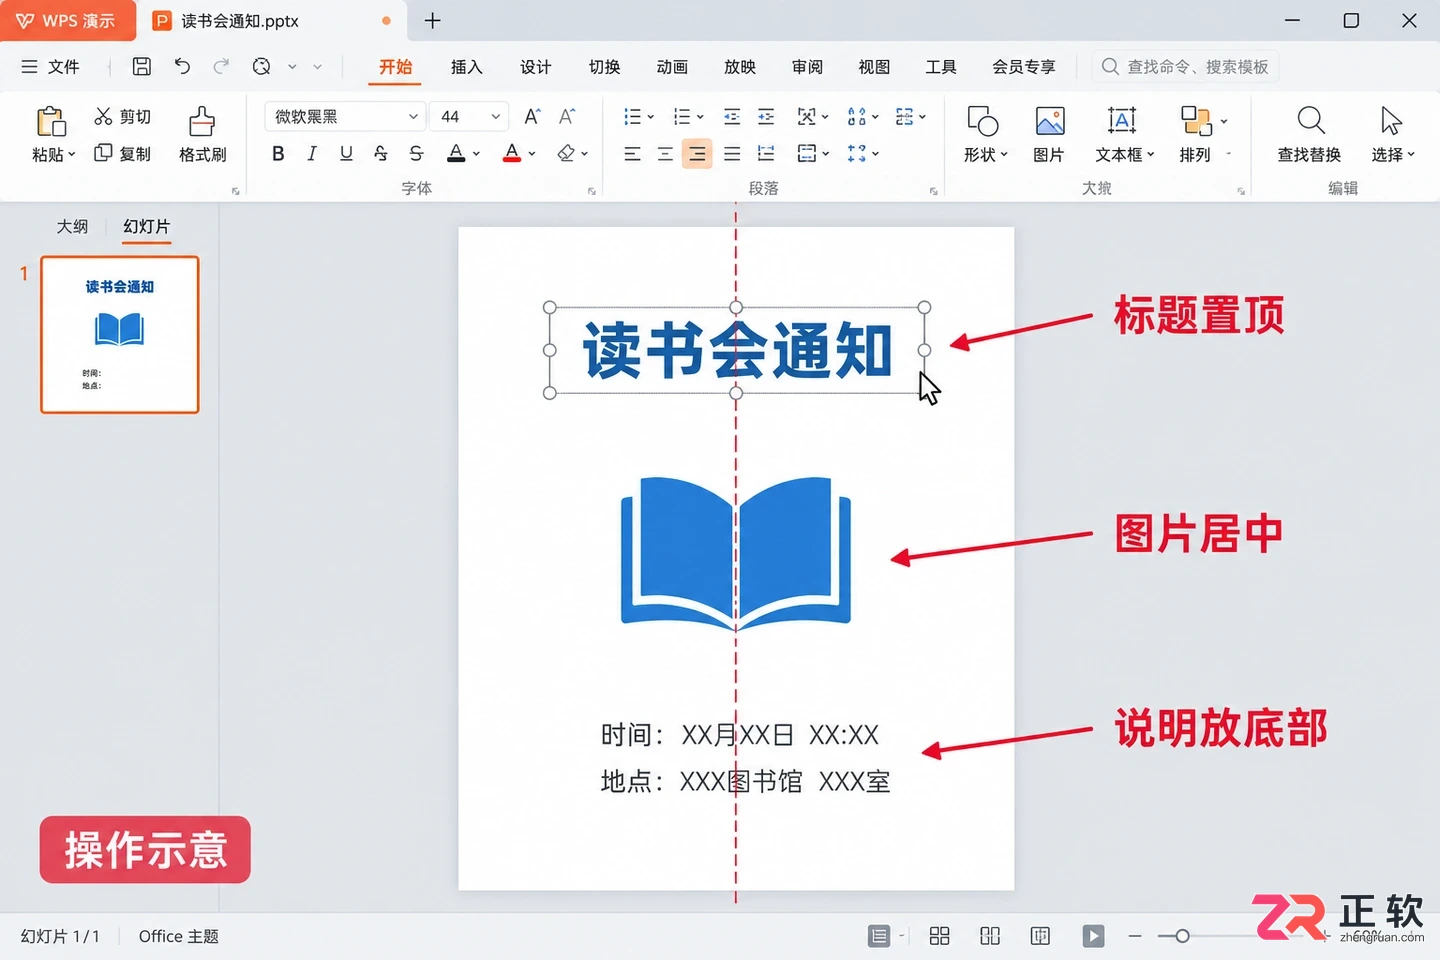Image resolution: width=1440 pixels, height=960 pixels.
Task: Click the zoom slider handle
Action: click(1182, 936)
